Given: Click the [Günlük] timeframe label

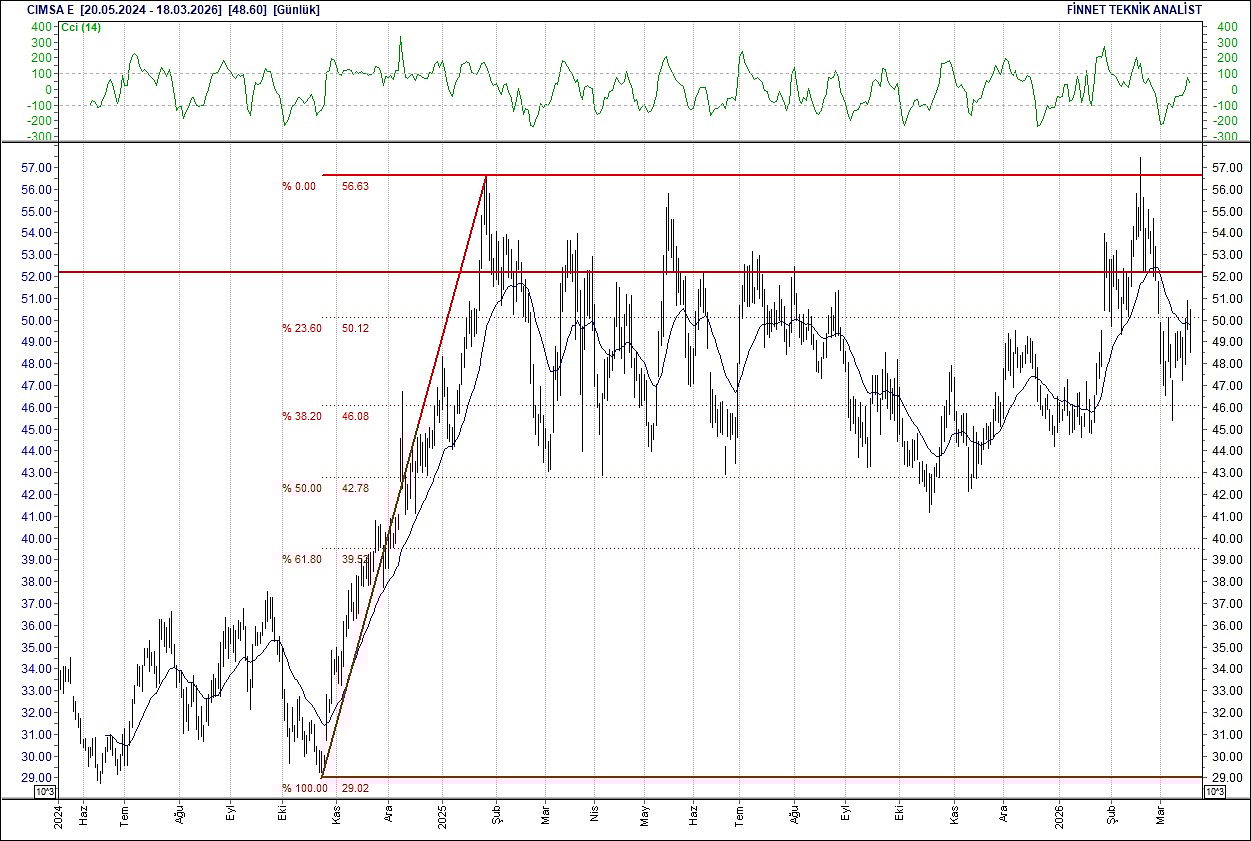Looking at the screenshot, I should tap(299, 9).
